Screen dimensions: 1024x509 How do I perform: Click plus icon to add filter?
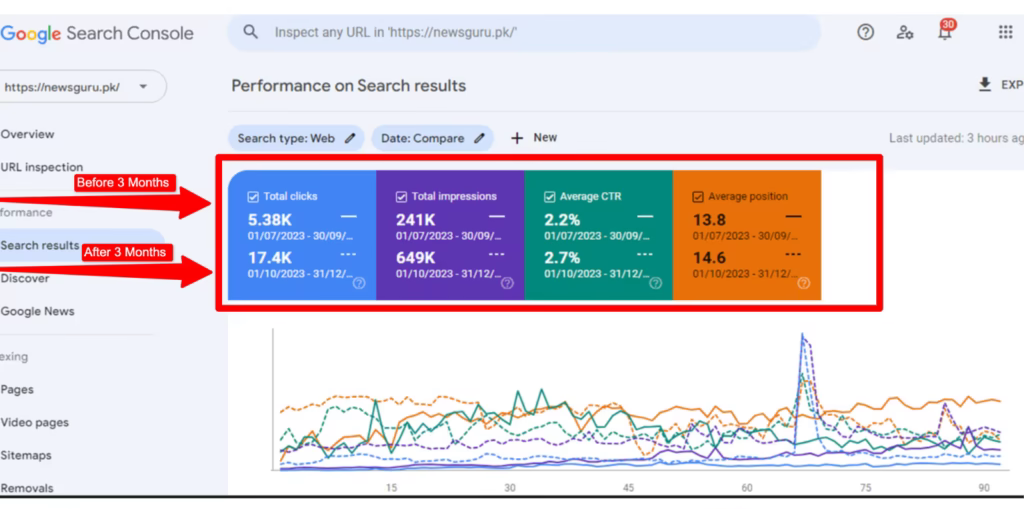[x=517, y=138]
